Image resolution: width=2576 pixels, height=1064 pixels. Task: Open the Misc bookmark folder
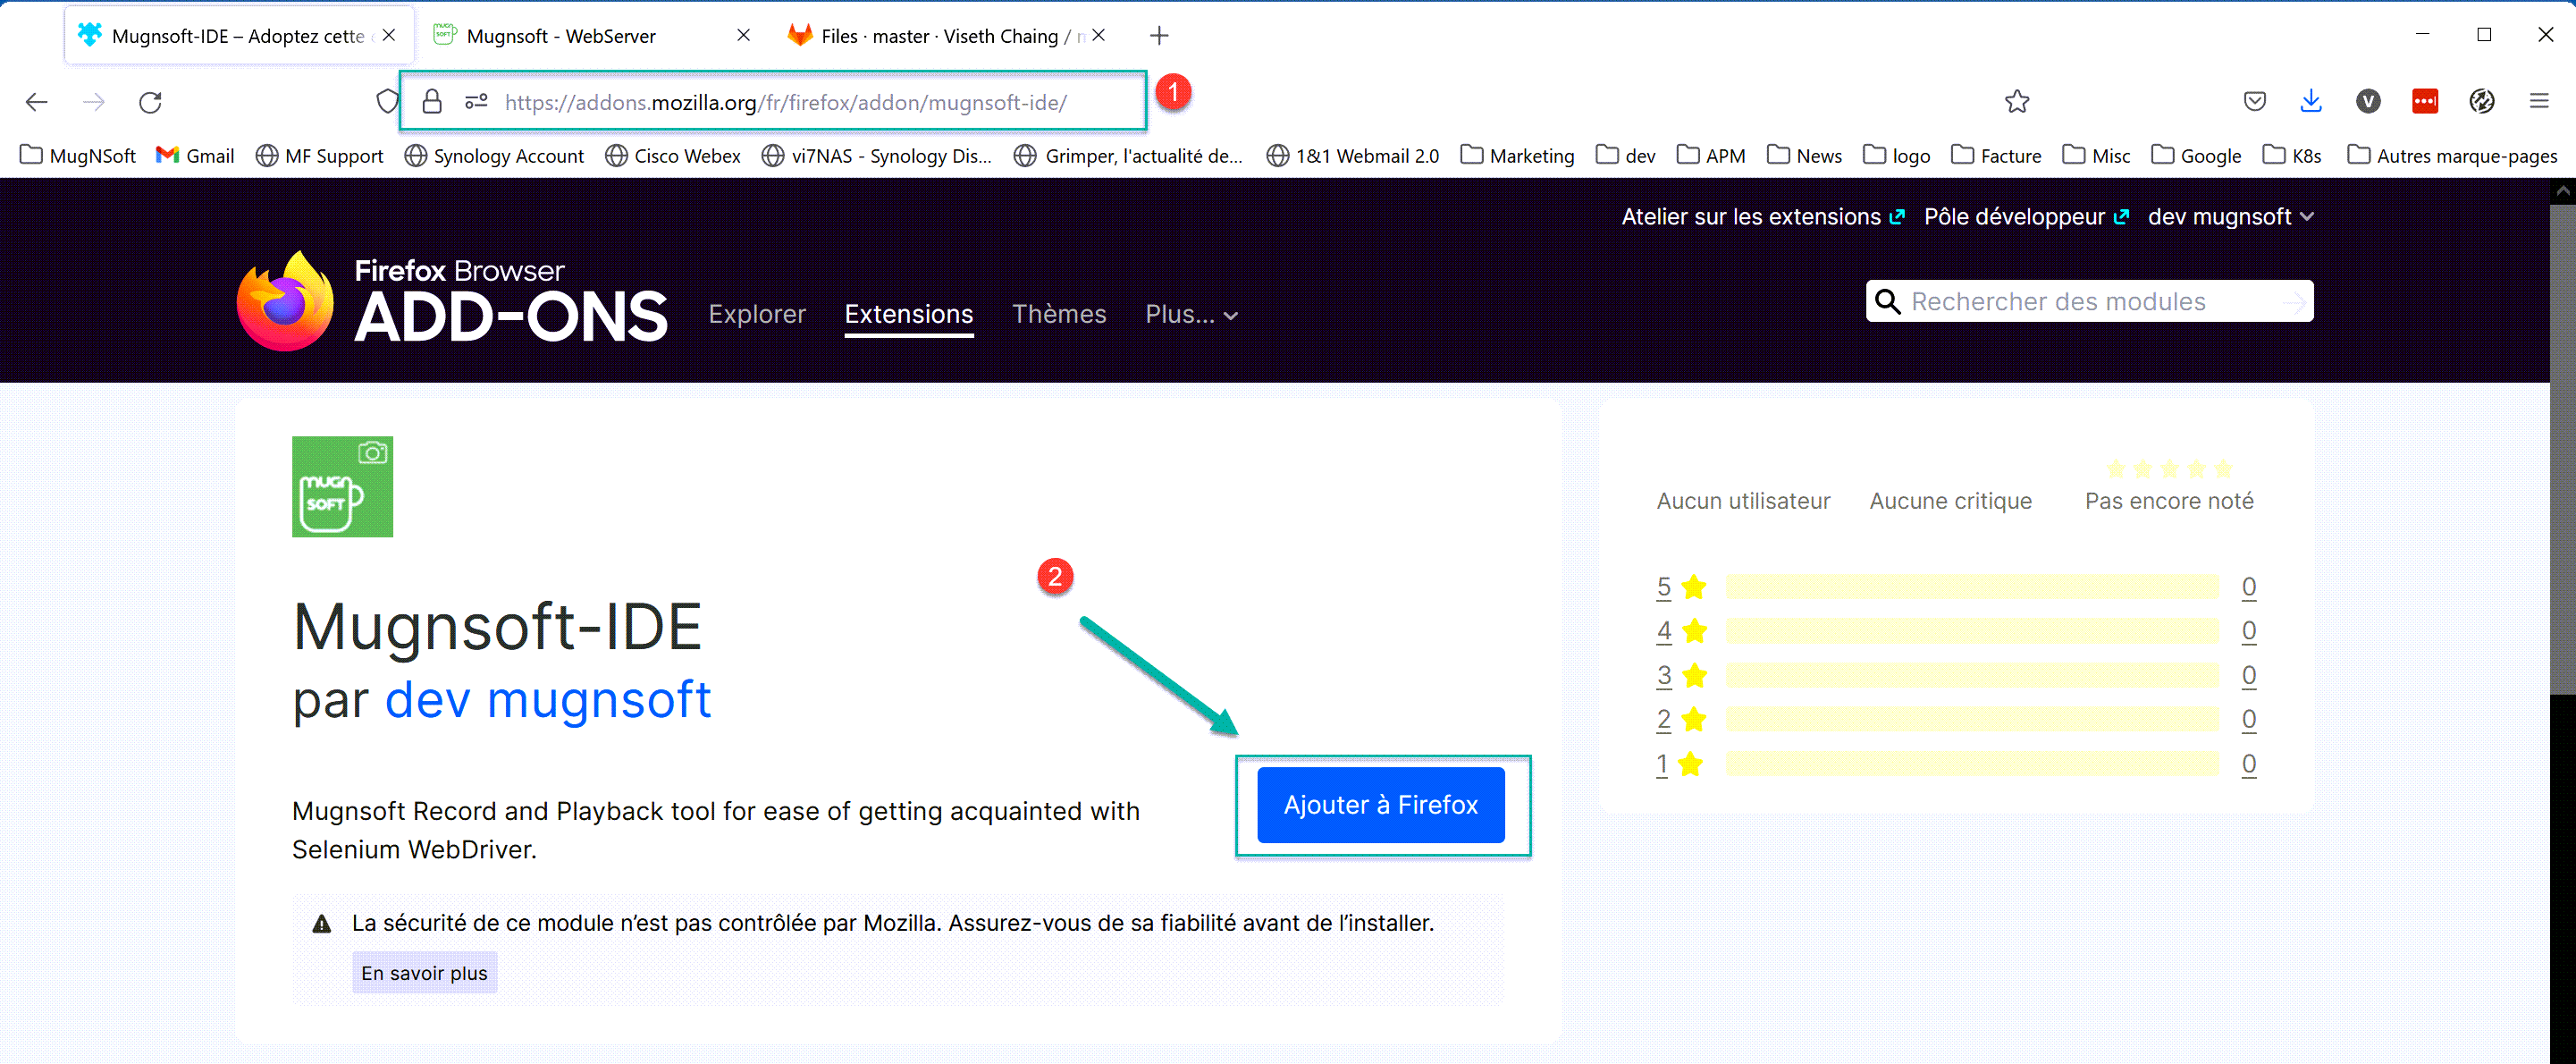pyautogui.click(x=2097, y=156)
